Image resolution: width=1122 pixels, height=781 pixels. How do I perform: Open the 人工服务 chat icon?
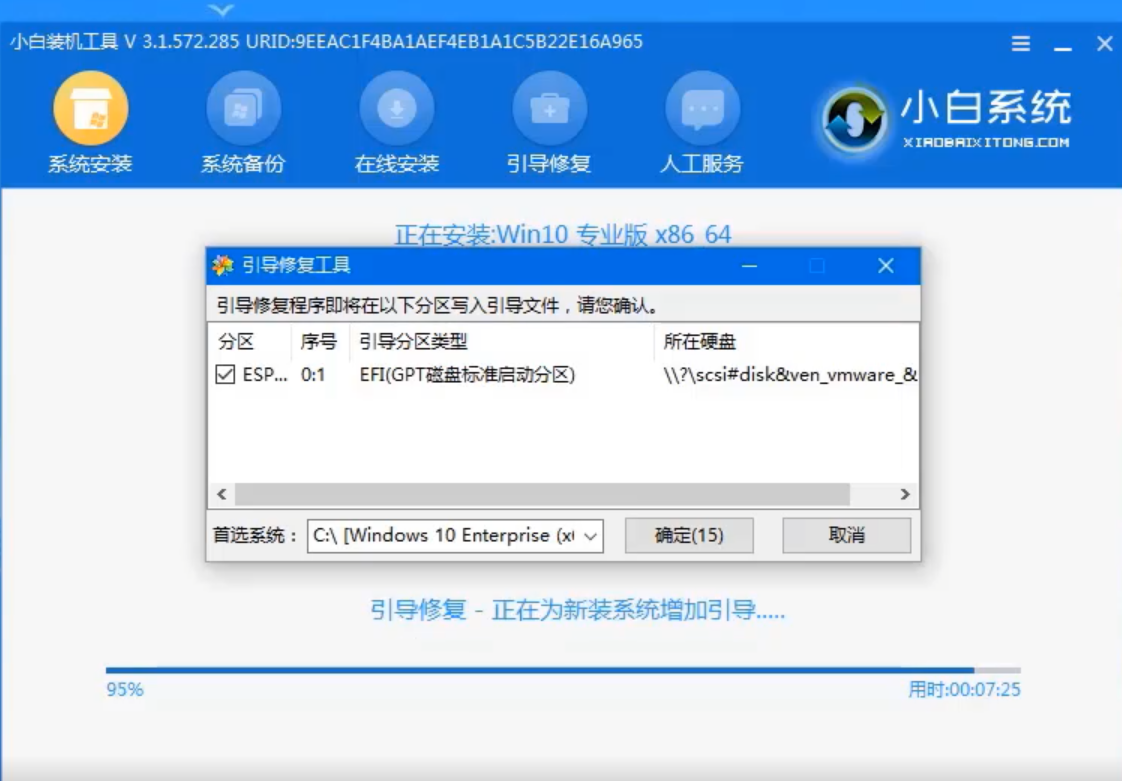pos(703,109)
